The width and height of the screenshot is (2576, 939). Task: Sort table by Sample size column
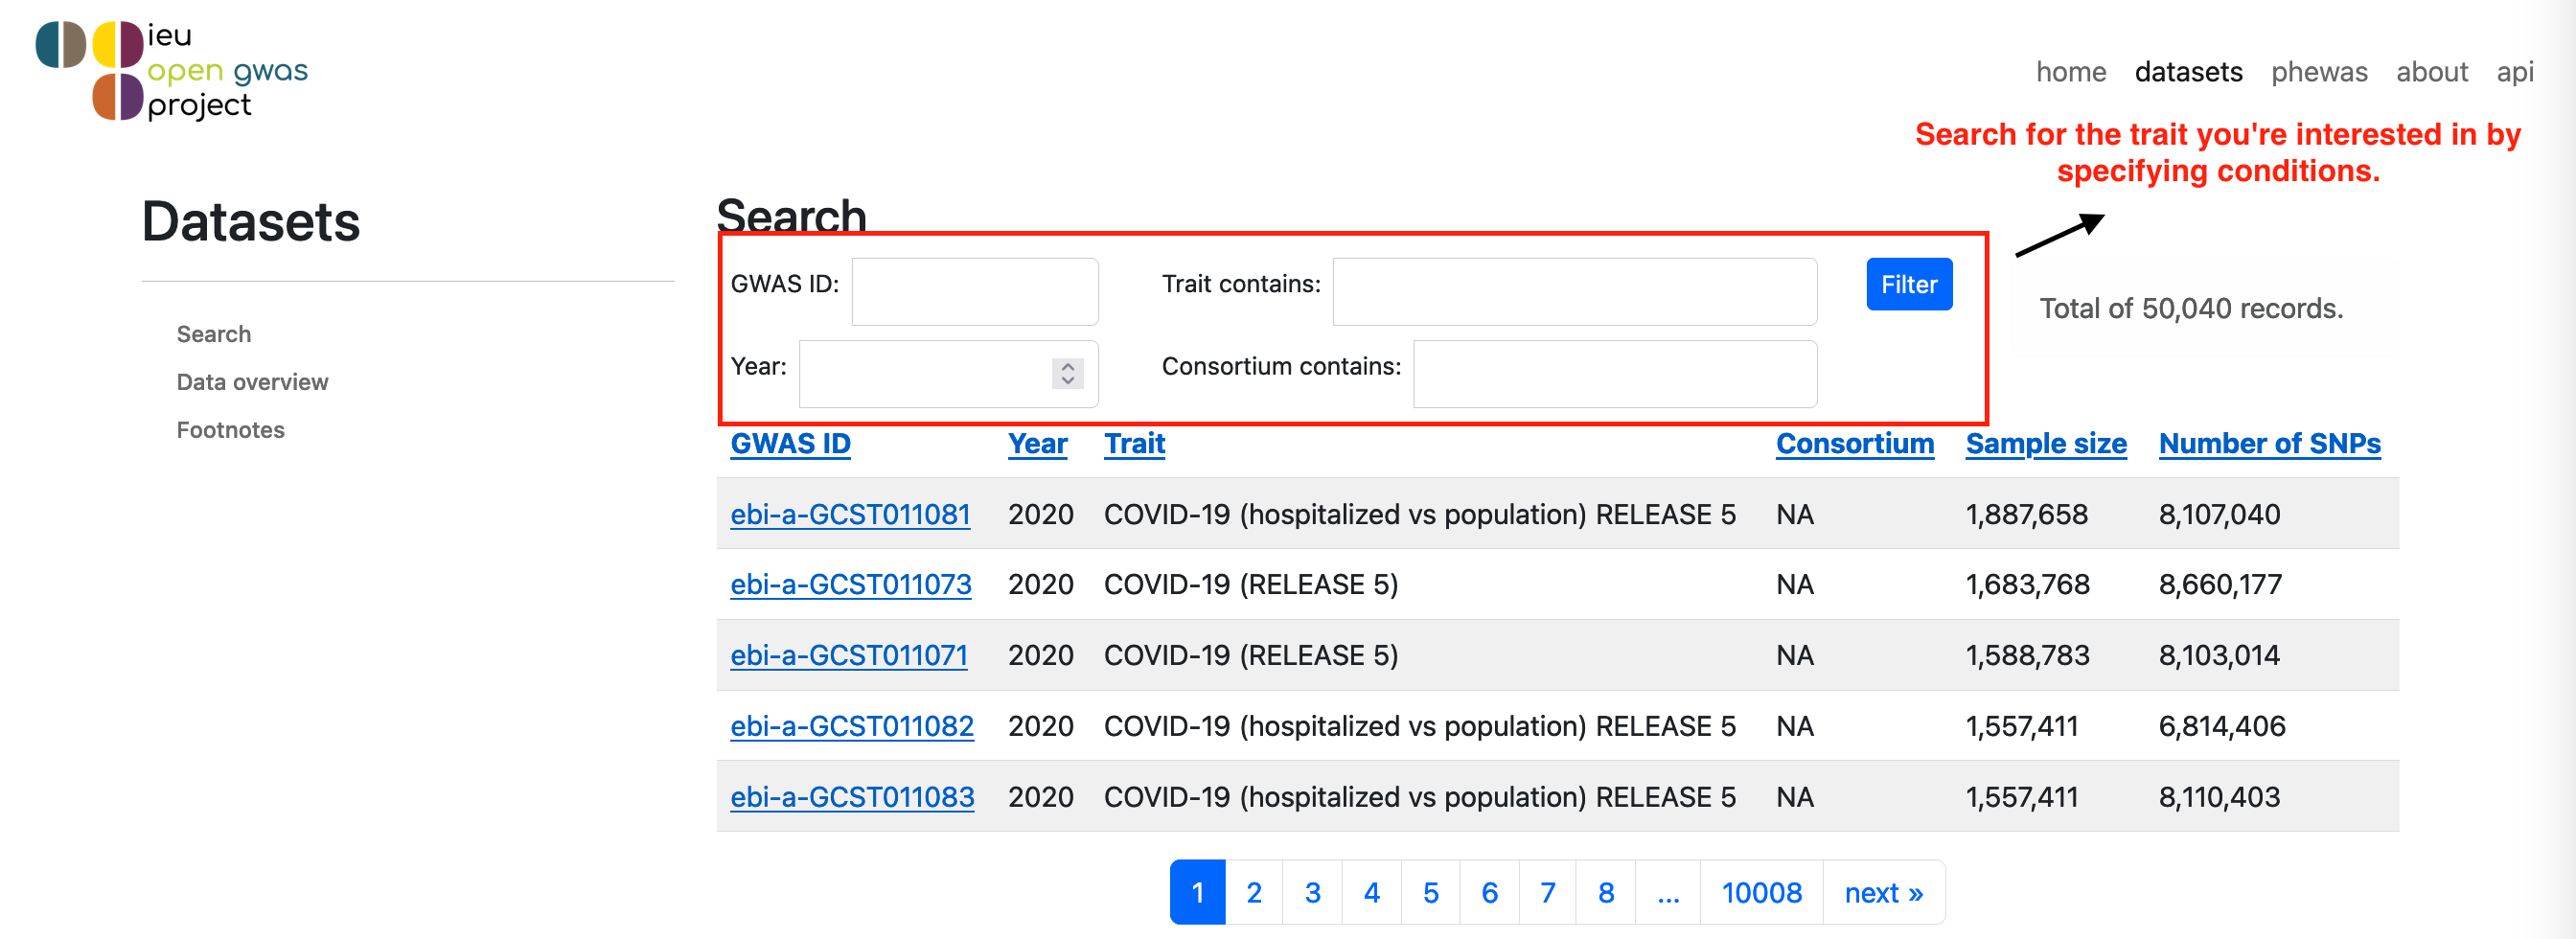(x=2045, y=443)
